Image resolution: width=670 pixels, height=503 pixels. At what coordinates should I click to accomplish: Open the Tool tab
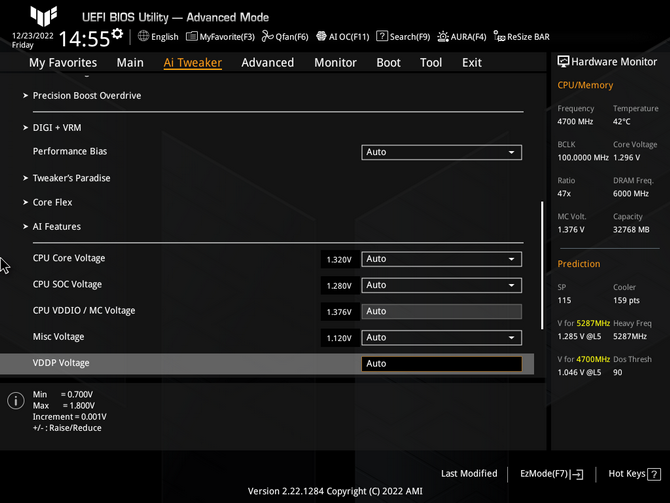click(431, 62)
